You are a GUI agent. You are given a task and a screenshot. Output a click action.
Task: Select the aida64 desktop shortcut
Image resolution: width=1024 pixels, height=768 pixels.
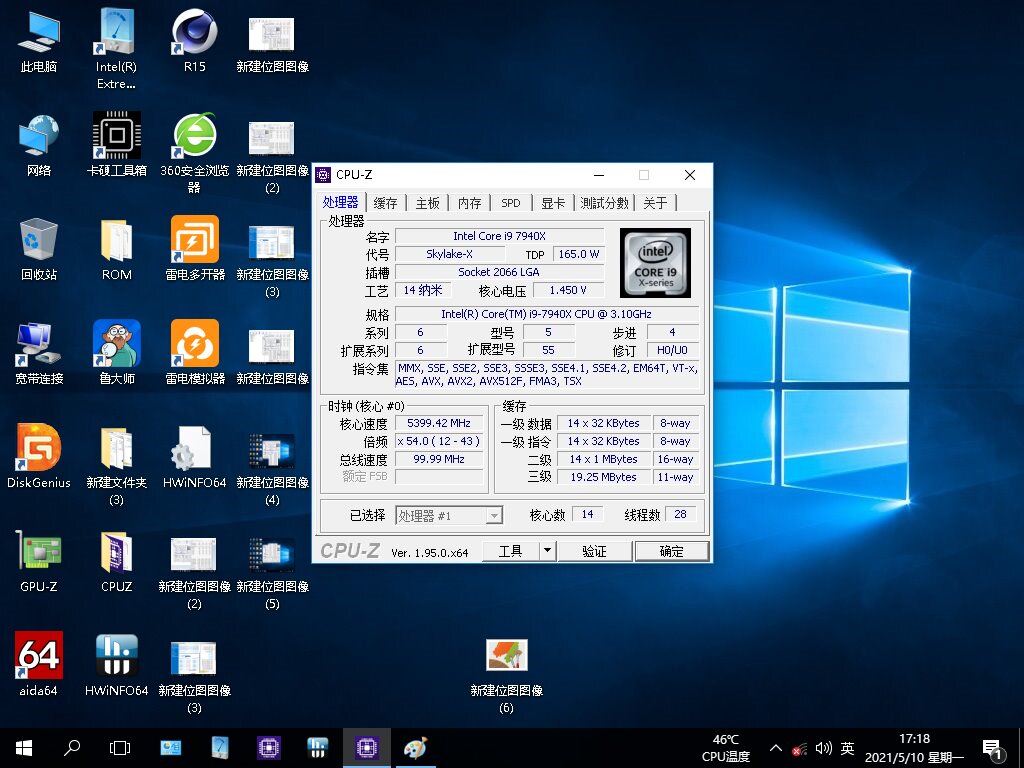pos(39,664)
